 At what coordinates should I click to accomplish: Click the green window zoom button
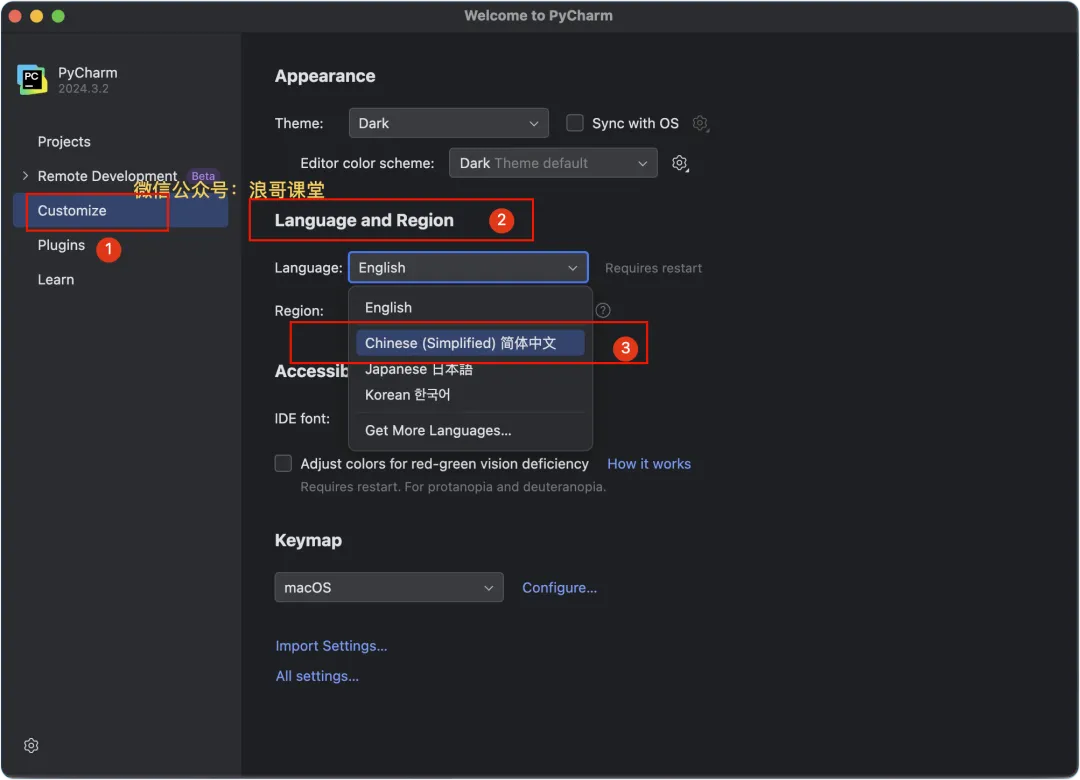(x=59, y=16)
